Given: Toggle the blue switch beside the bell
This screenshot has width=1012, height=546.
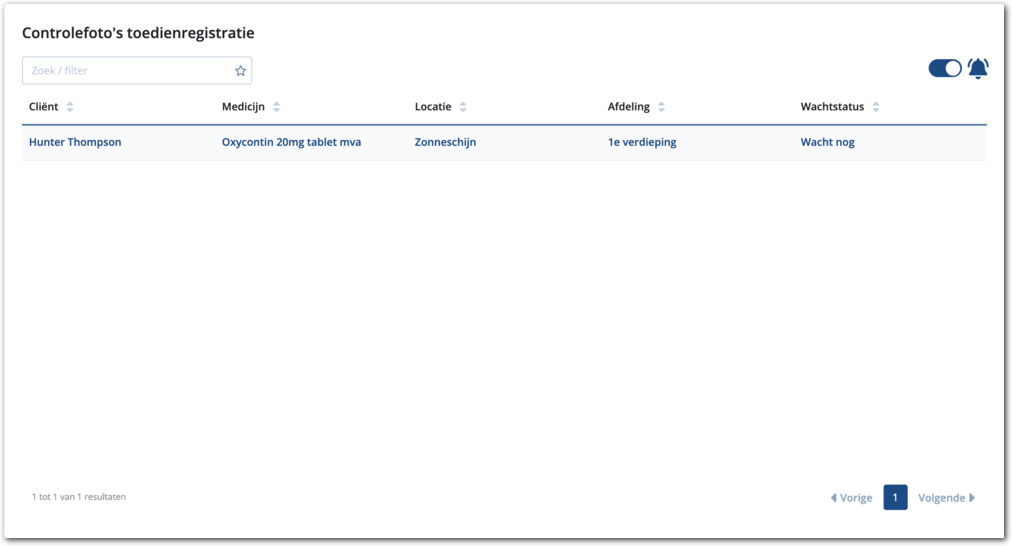Looking at the screenshot, I should click(944, 68).
